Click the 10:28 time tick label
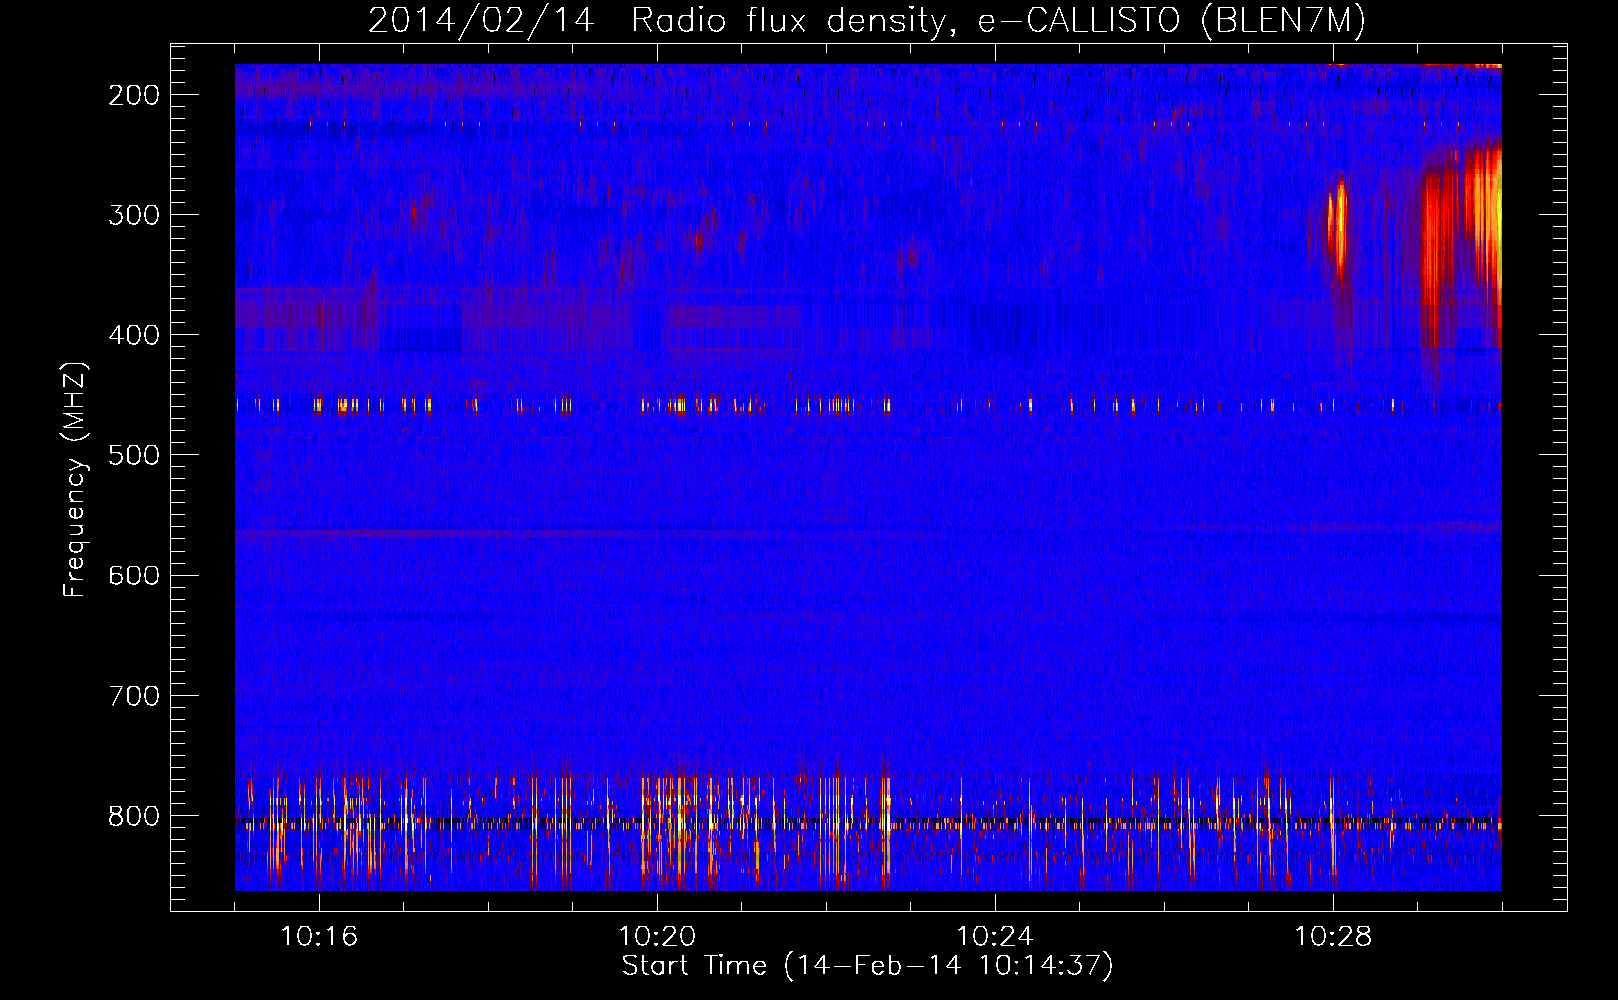 pyautogui.click(x=1333, y=936)
